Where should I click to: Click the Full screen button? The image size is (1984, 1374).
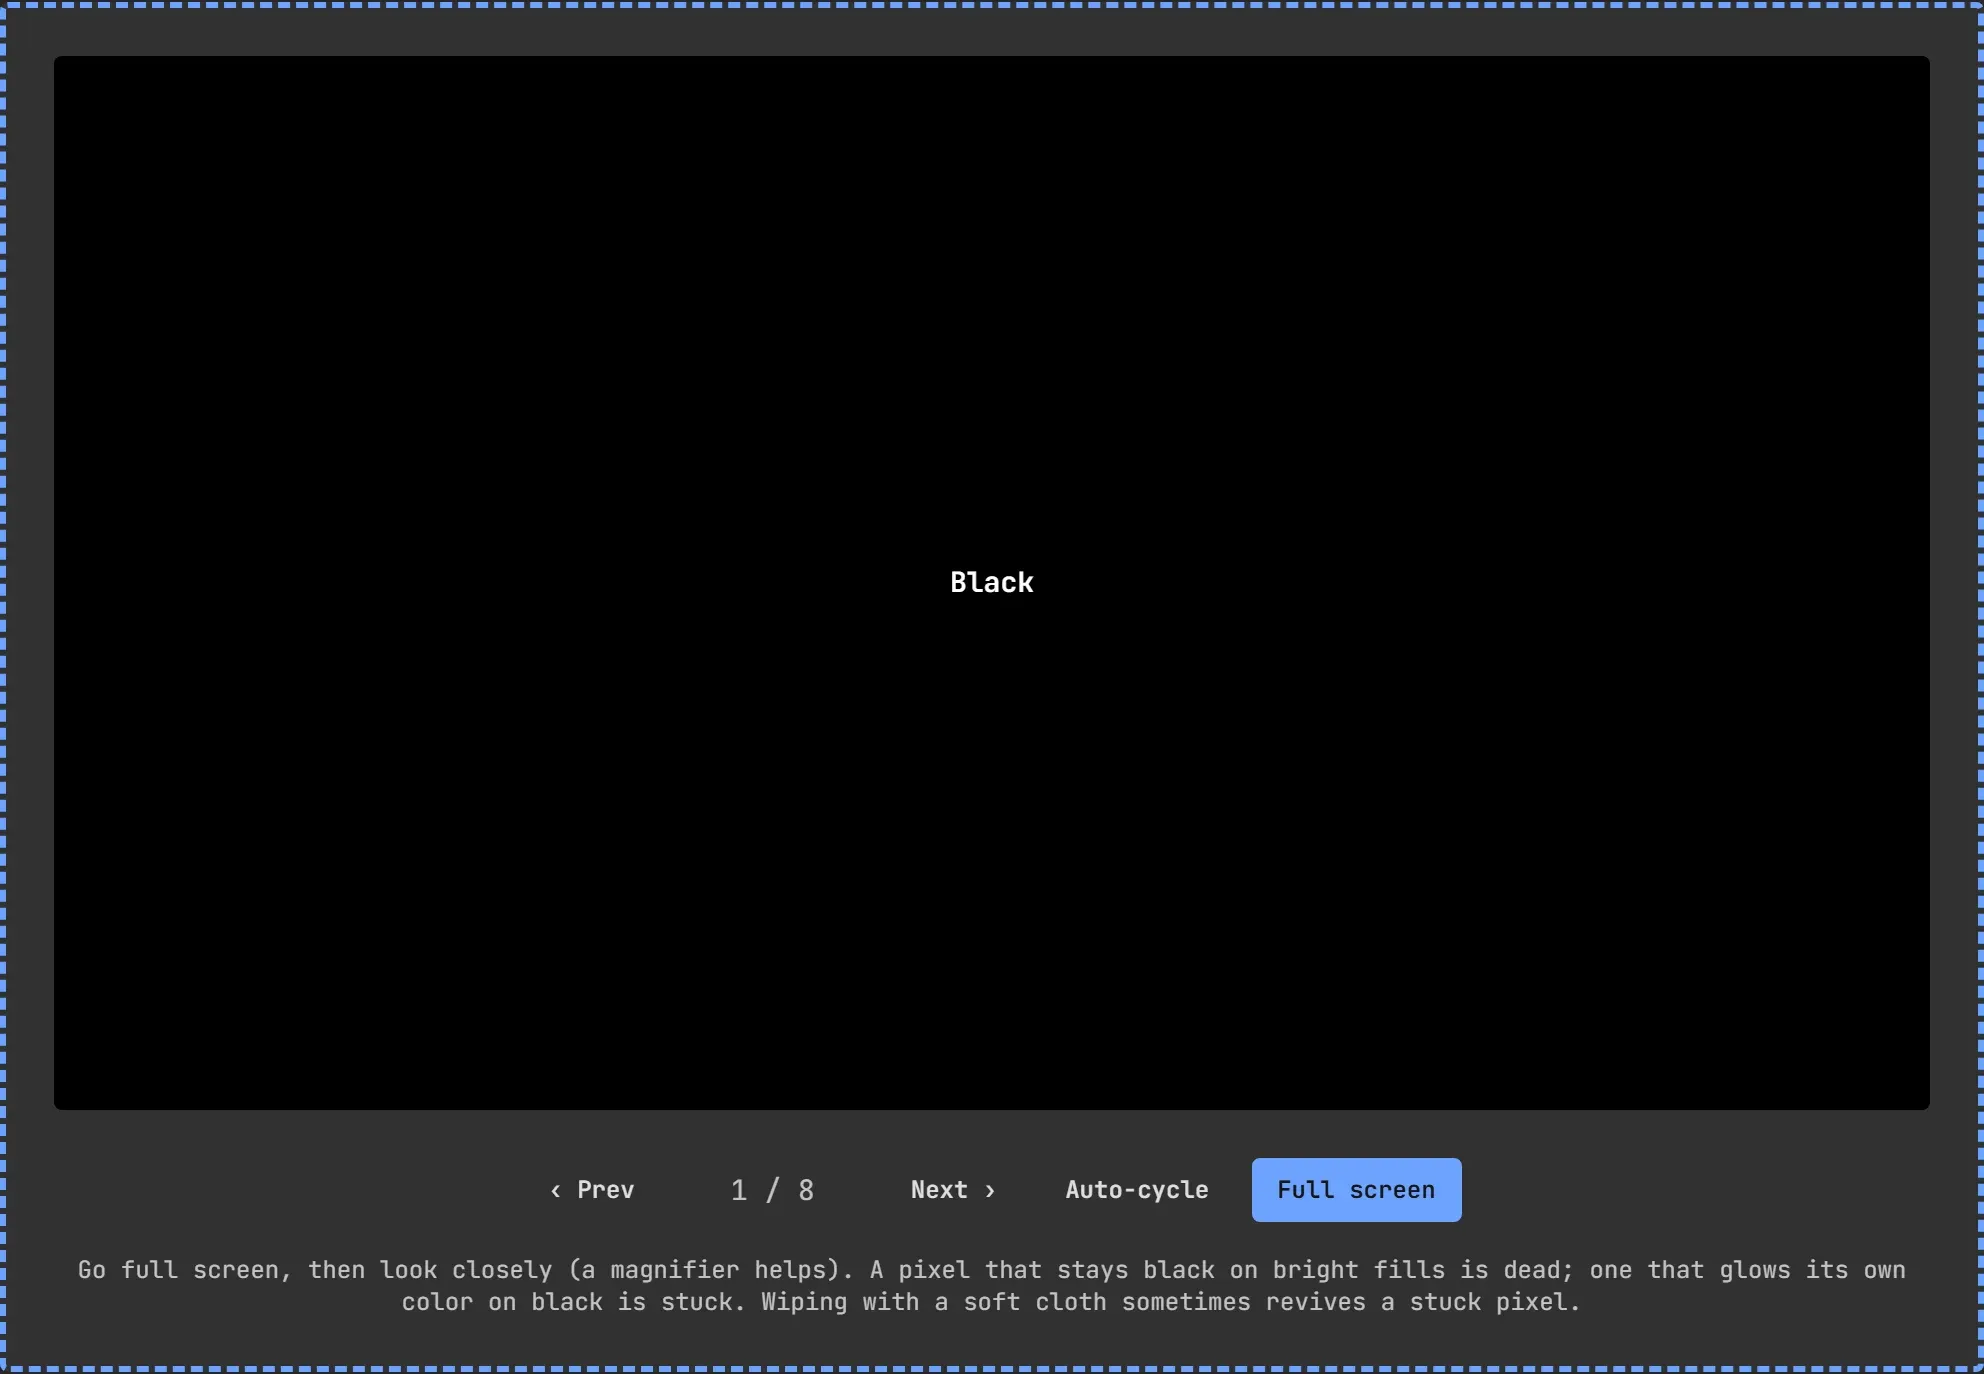1356,1190
